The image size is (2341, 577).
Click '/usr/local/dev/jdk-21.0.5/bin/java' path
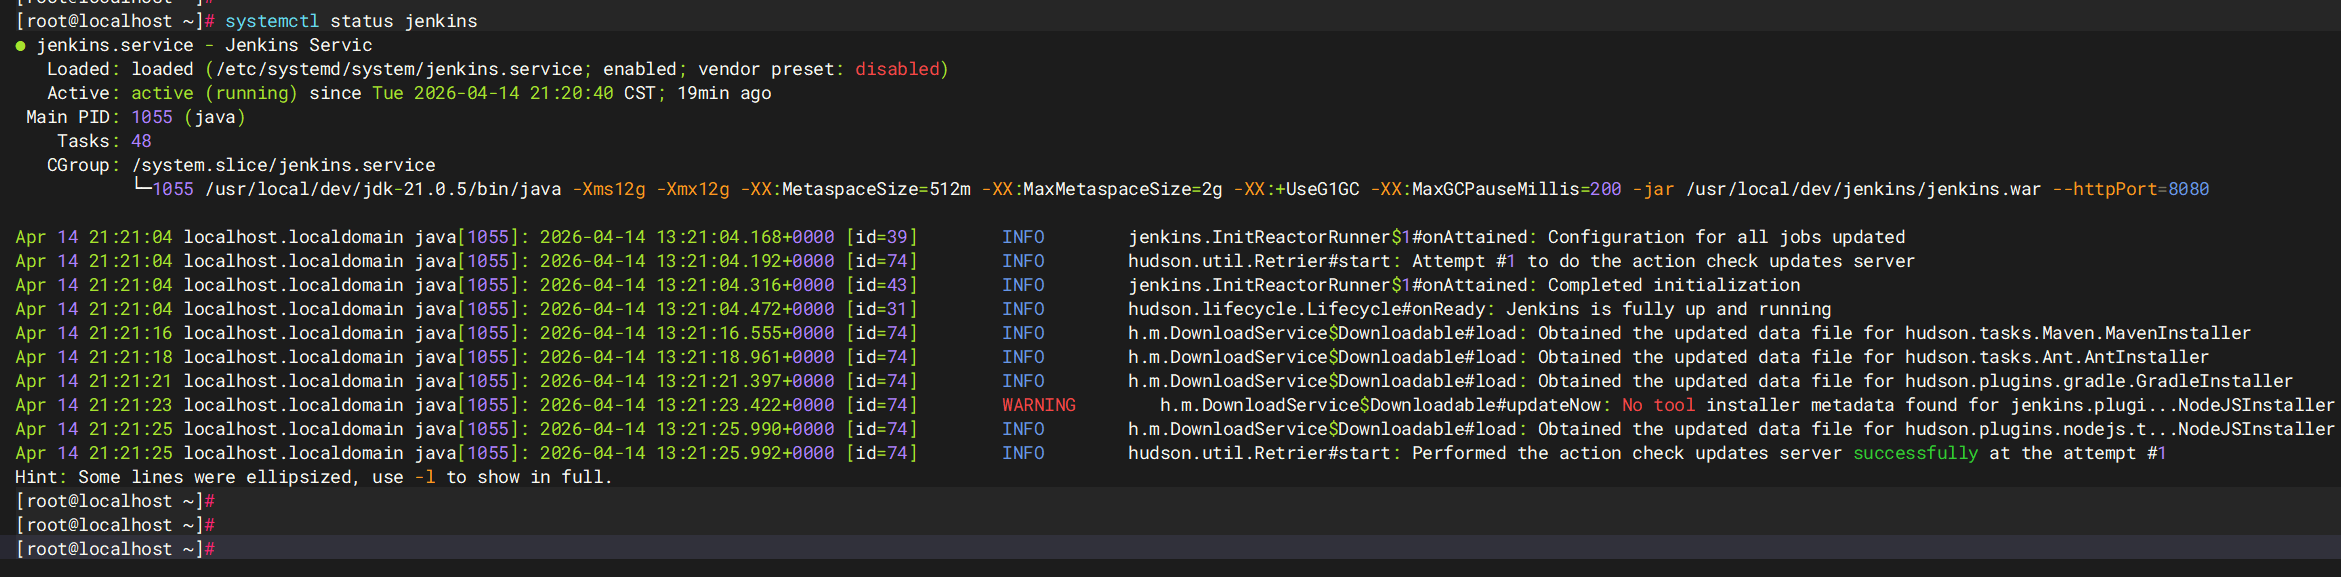(383, 189)
